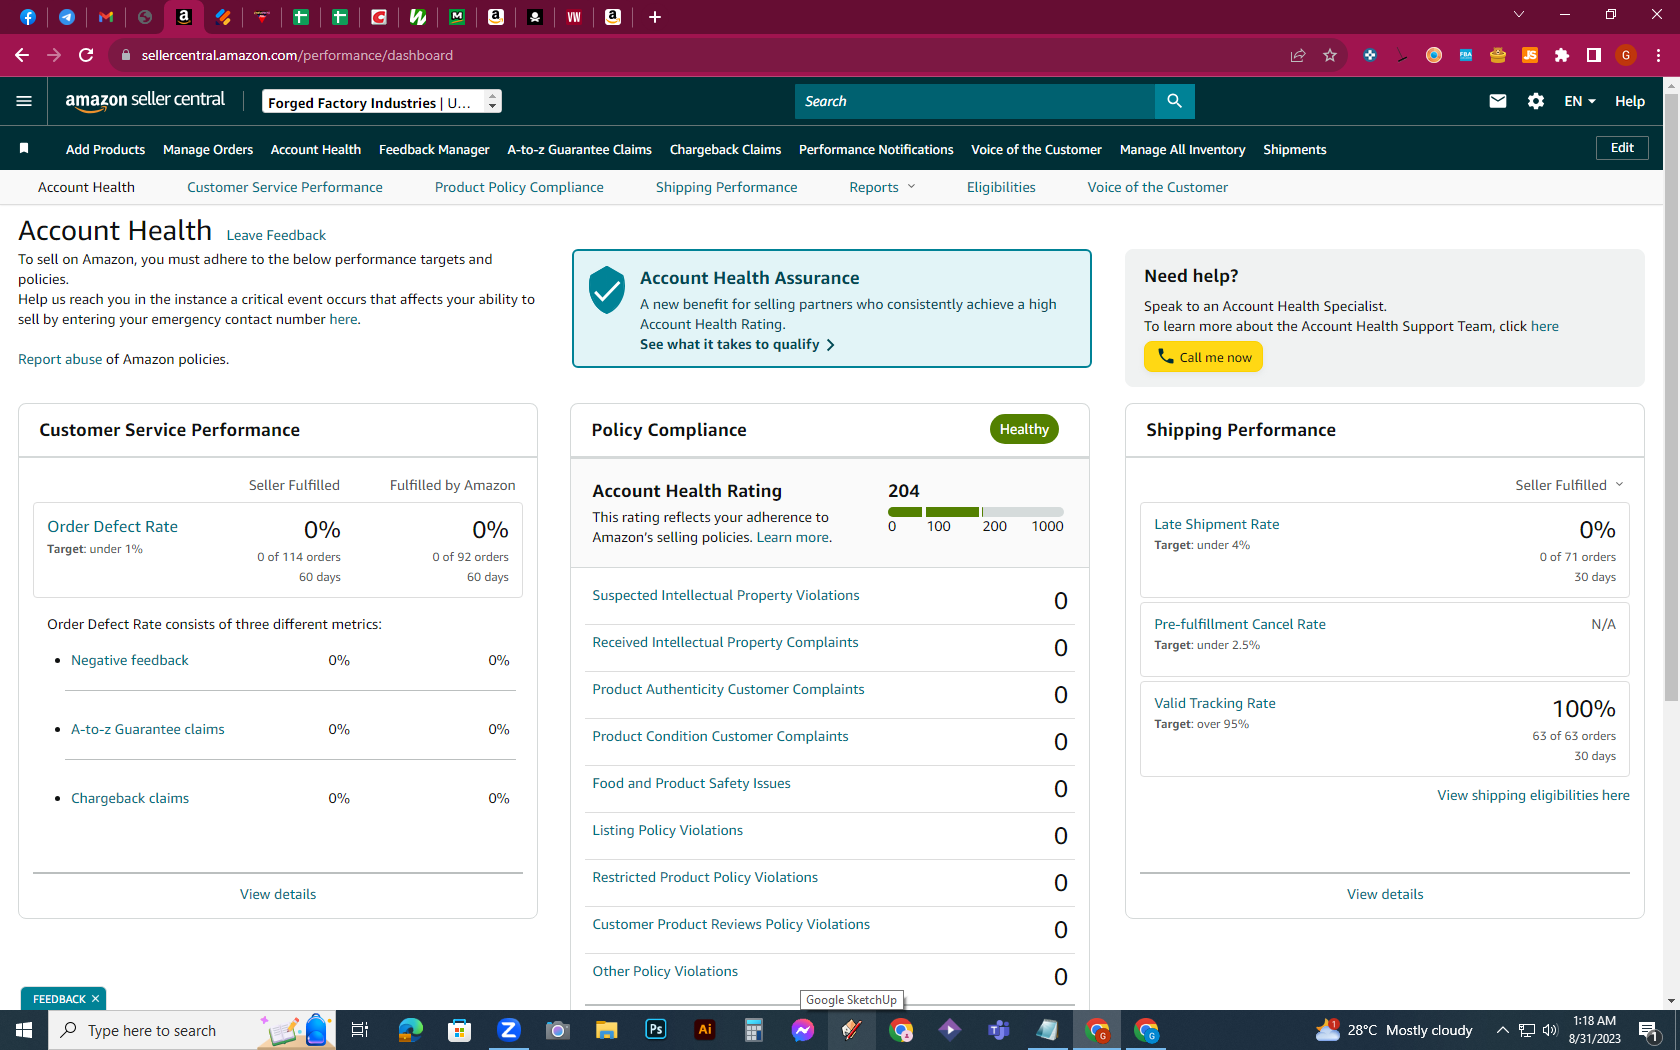This screenshot has width=1680, height=1050.
Task: Open the Seller Fulfilled dropdown in Shipping Performance
Action: pyautogui.click(x=1569, y=485)
